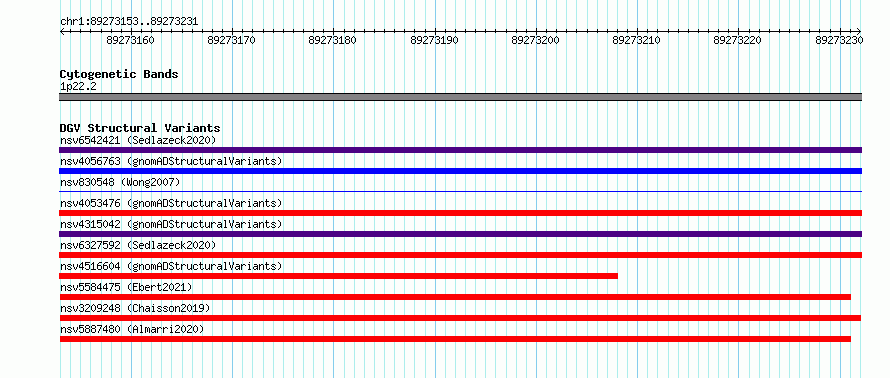Screen dimensions: 890x378
Task: Select the nsv4053476 red variant bar
Action: (460, 213)
